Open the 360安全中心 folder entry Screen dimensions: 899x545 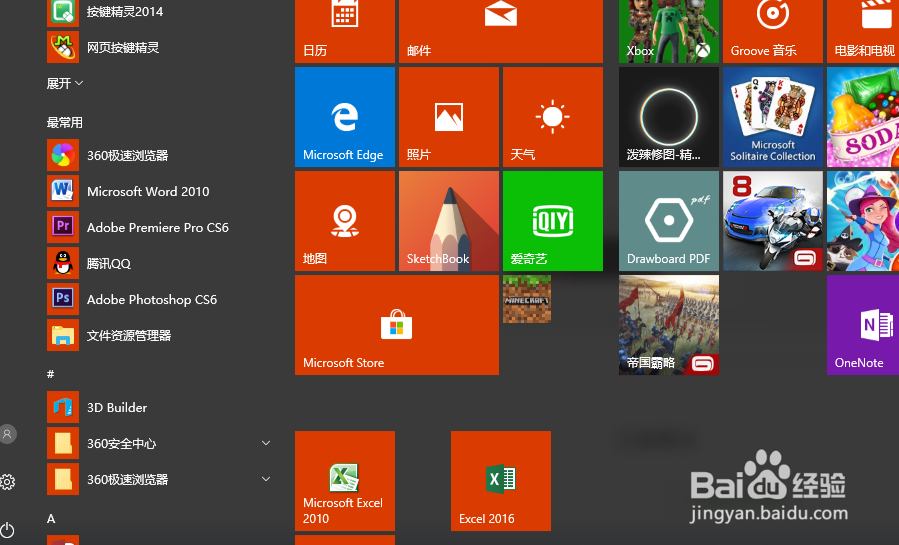click(161, 444)
